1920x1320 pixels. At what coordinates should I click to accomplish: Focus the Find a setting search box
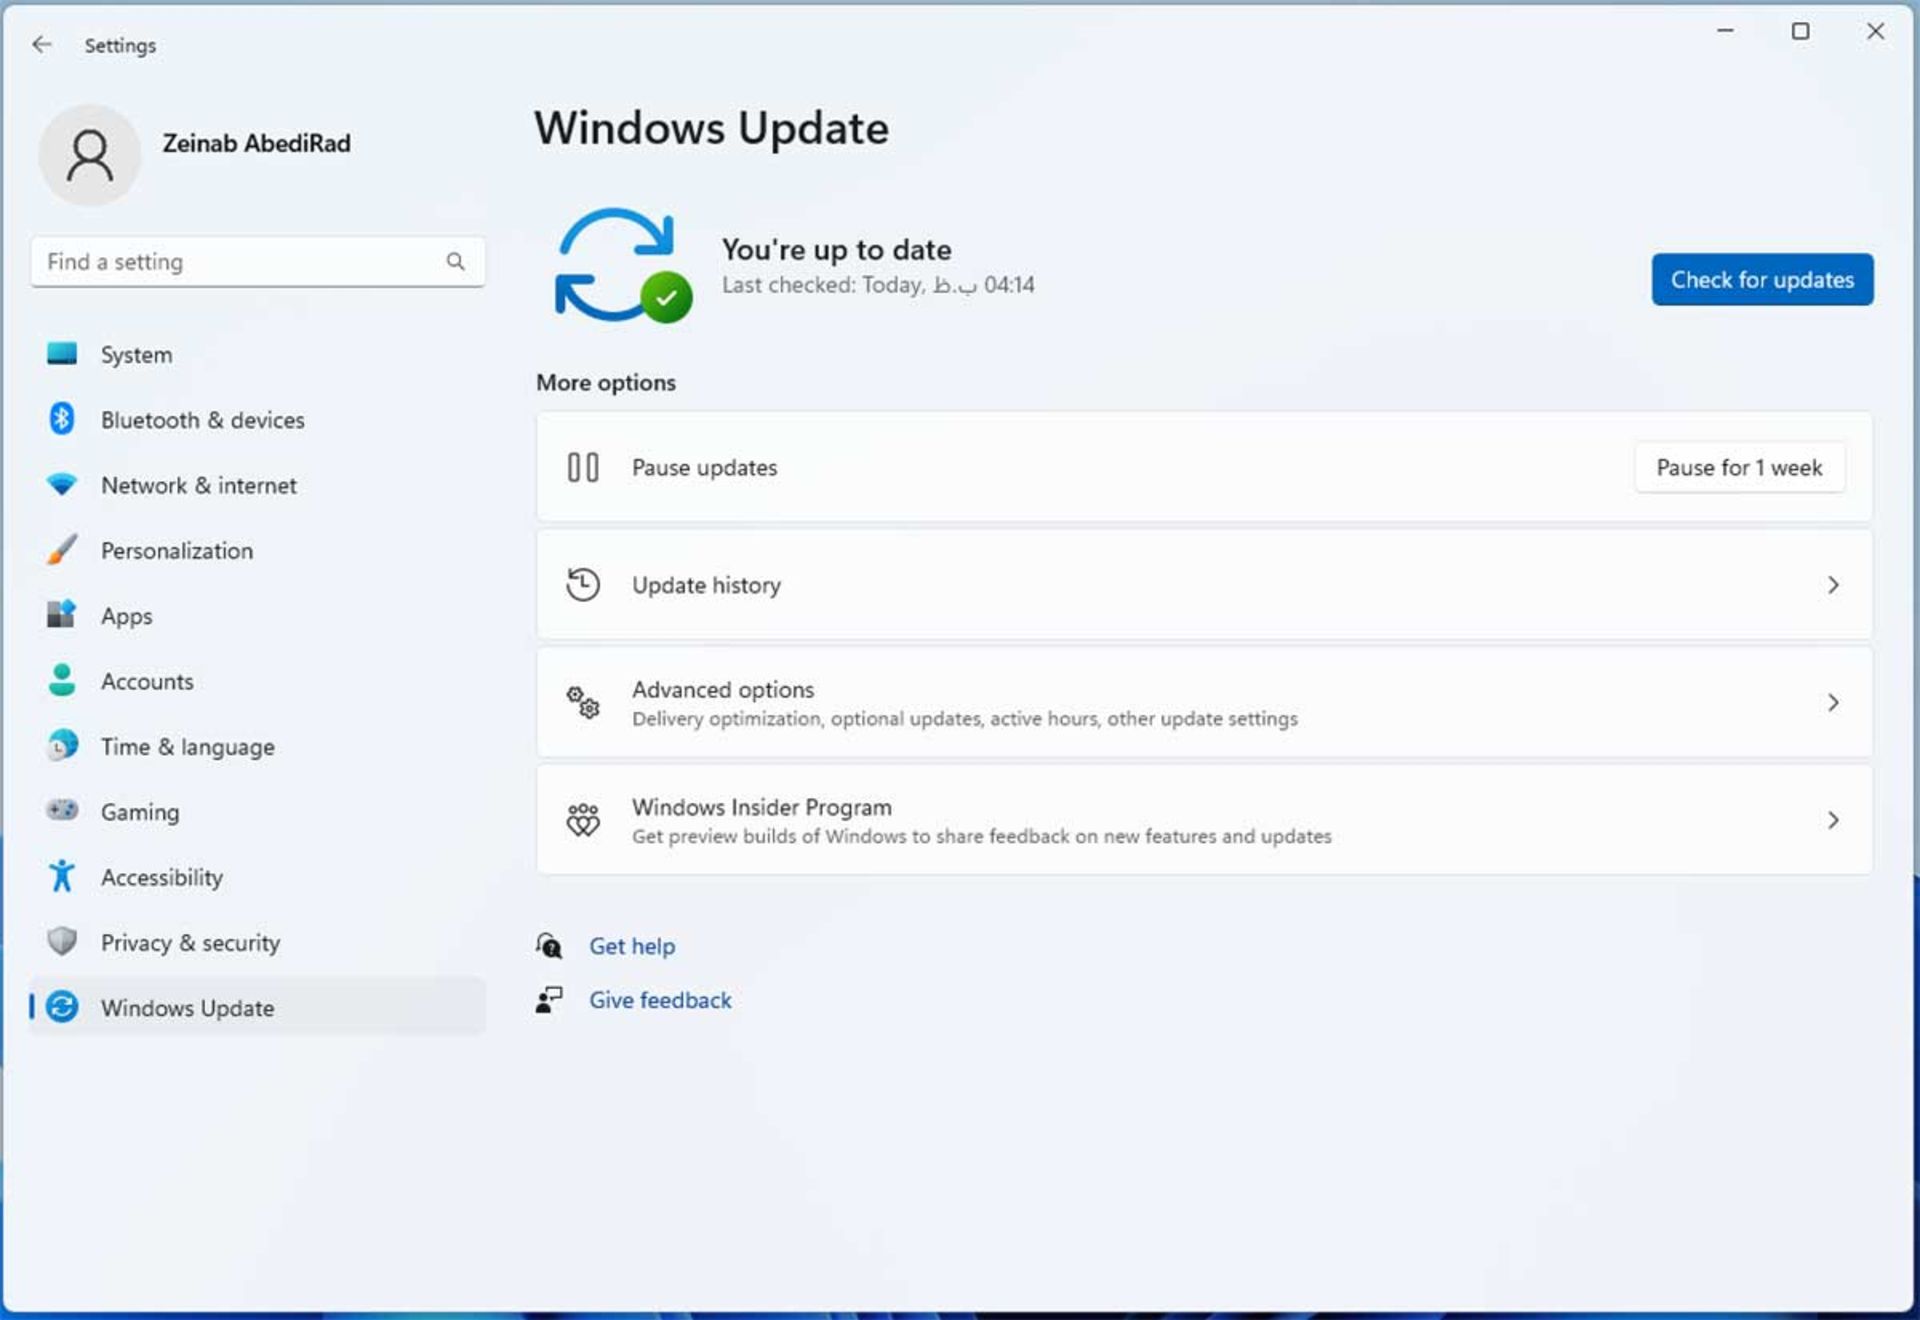pyautogui.click(x=240, y=262)
